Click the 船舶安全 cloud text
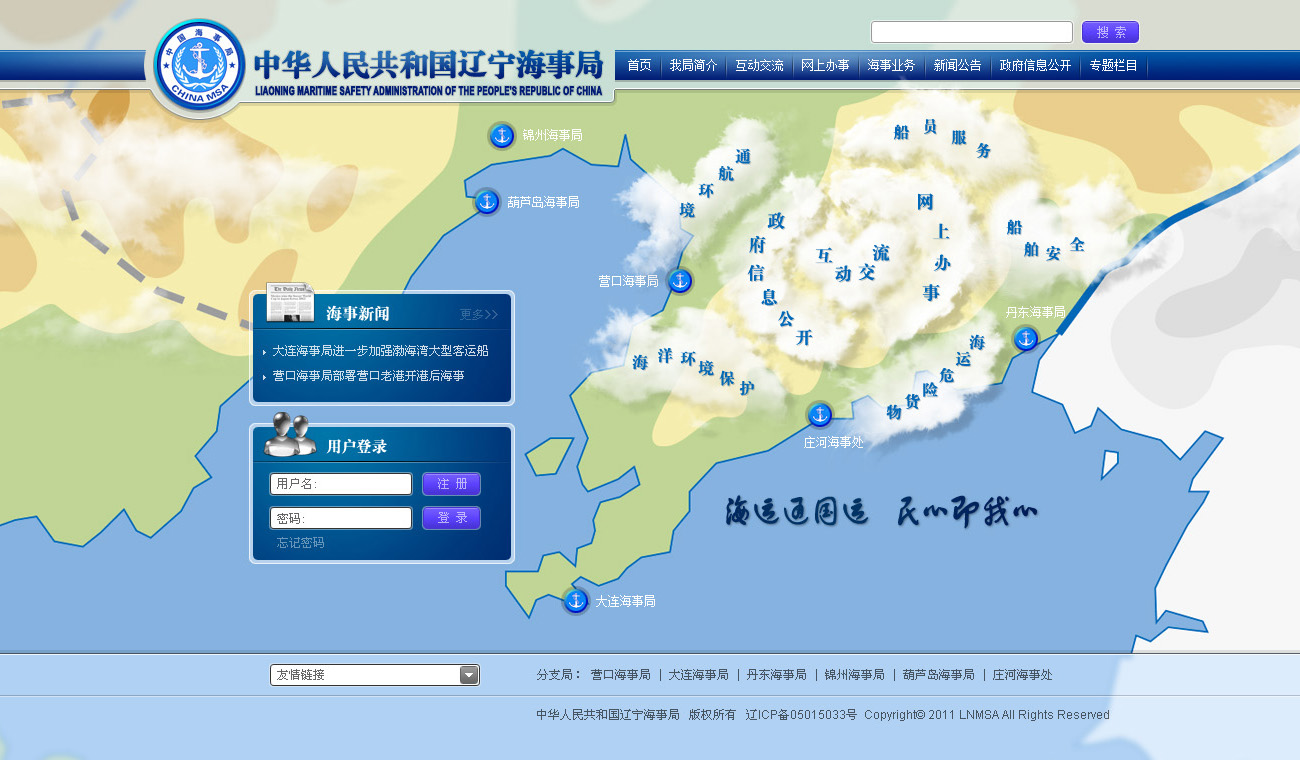The height and width of the screenshot is (760, 1300). (x=1046, y=241)
